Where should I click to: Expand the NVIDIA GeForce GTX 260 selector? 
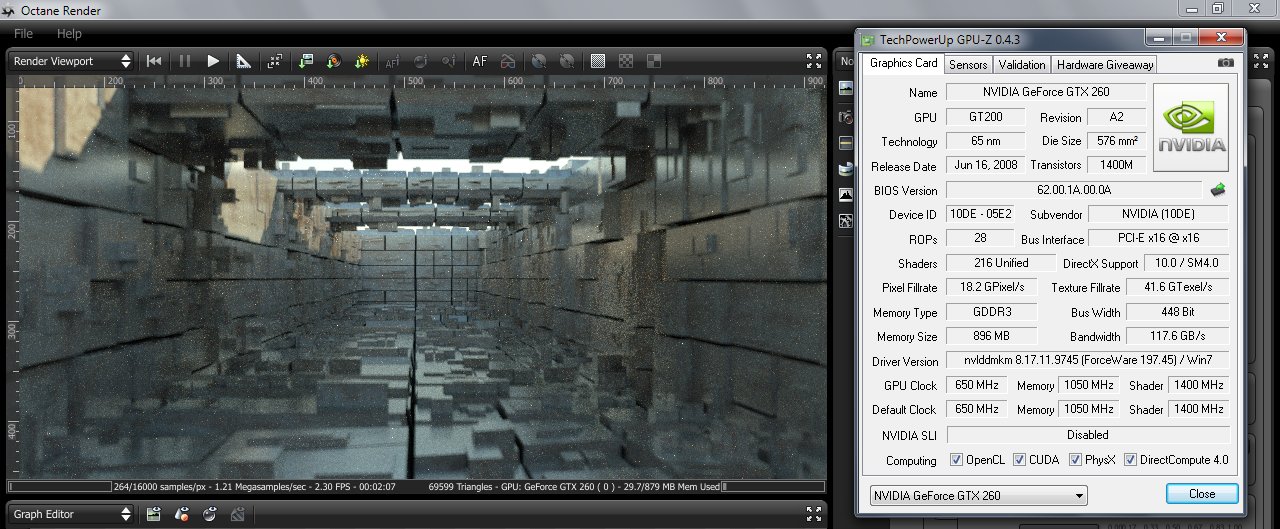point(978,495)
